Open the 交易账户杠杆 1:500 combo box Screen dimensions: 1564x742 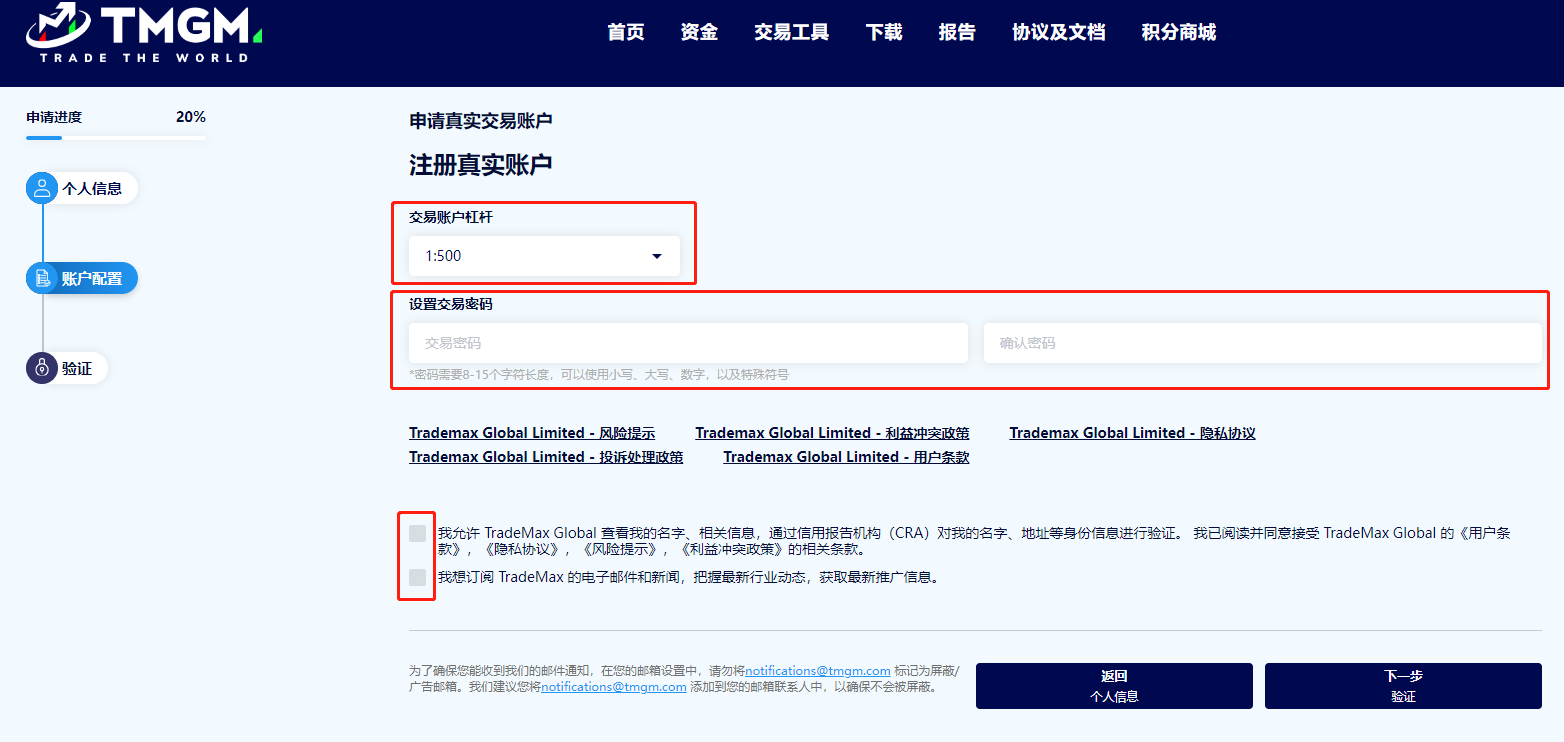[544, 256]
